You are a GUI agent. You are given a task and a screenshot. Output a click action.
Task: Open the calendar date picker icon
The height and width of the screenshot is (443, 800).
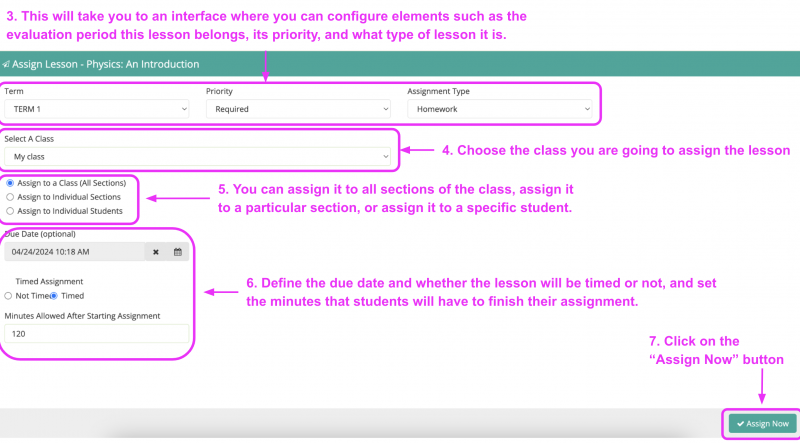tap(178, 252)
